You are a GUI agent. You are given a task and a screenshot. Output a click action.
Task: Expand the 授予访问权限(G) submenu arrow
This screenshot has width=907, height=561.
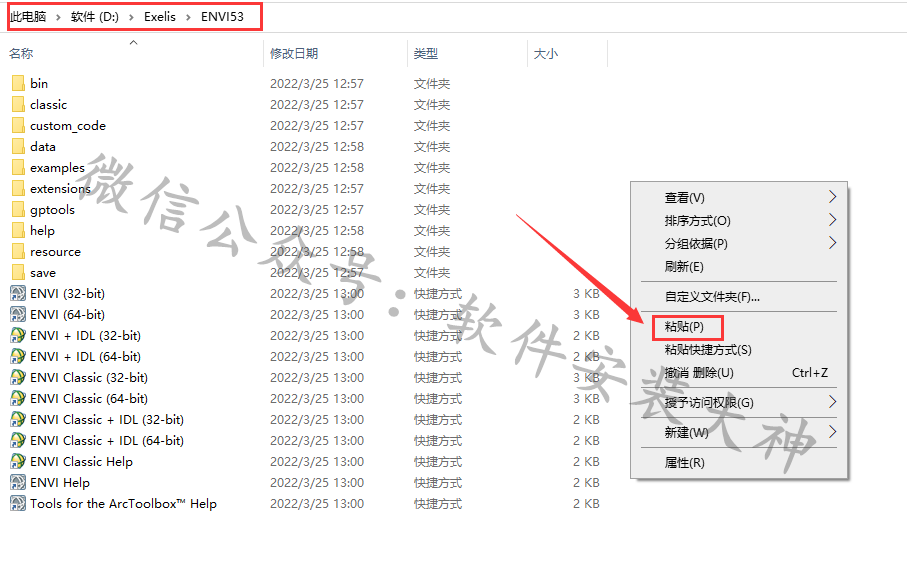tap(832, 402)
